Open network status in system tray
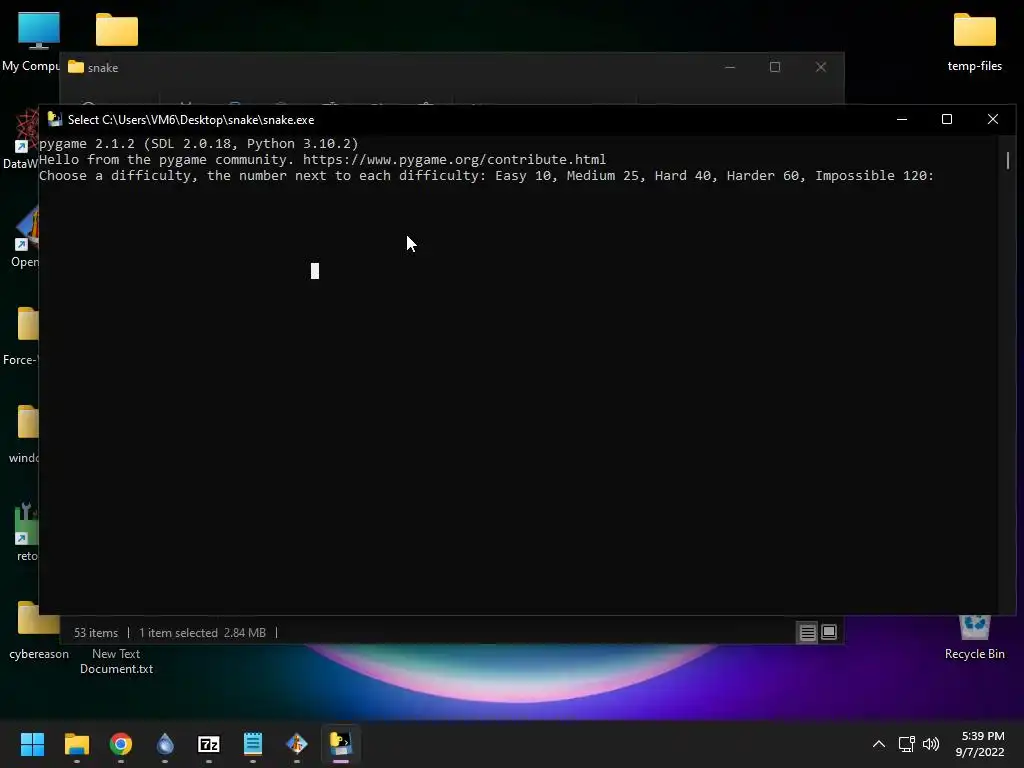 tap(906, 744)
